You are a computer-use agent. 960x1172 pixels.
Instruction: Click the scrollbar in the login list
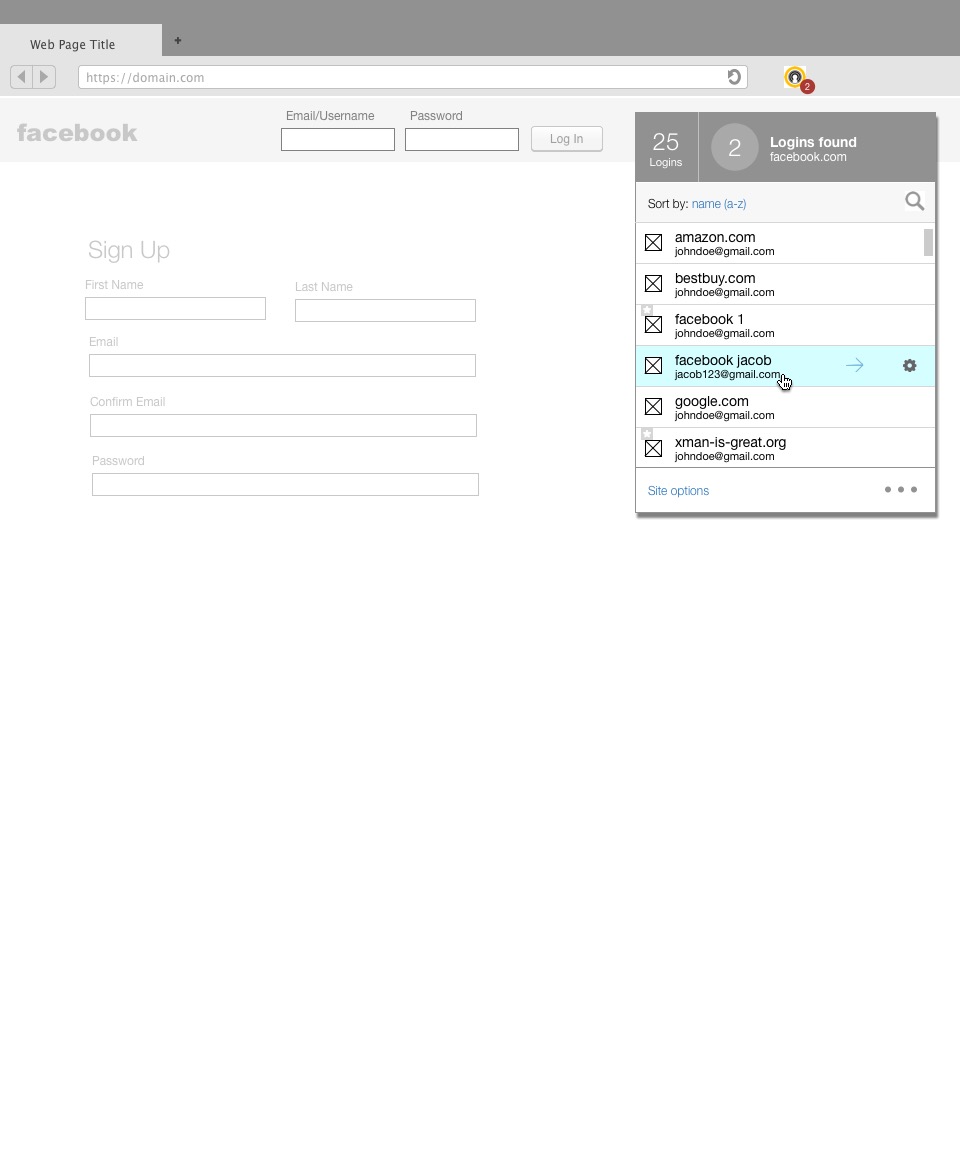[927, 243]
